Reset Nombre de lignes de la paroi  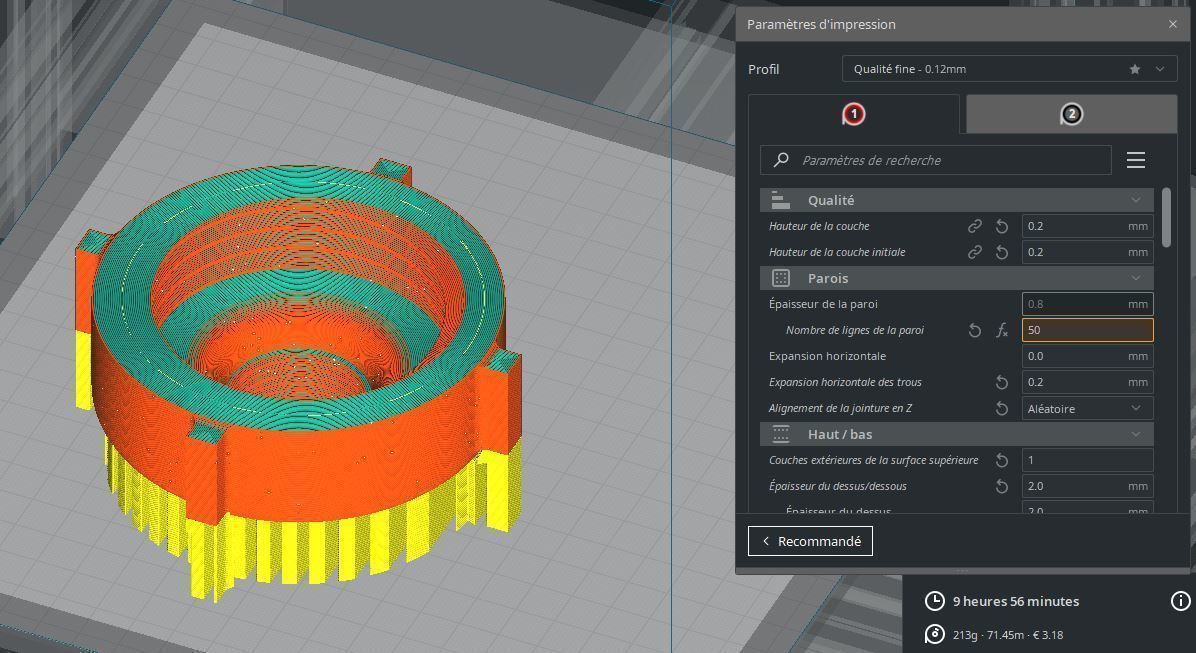[x=974, y=330]
